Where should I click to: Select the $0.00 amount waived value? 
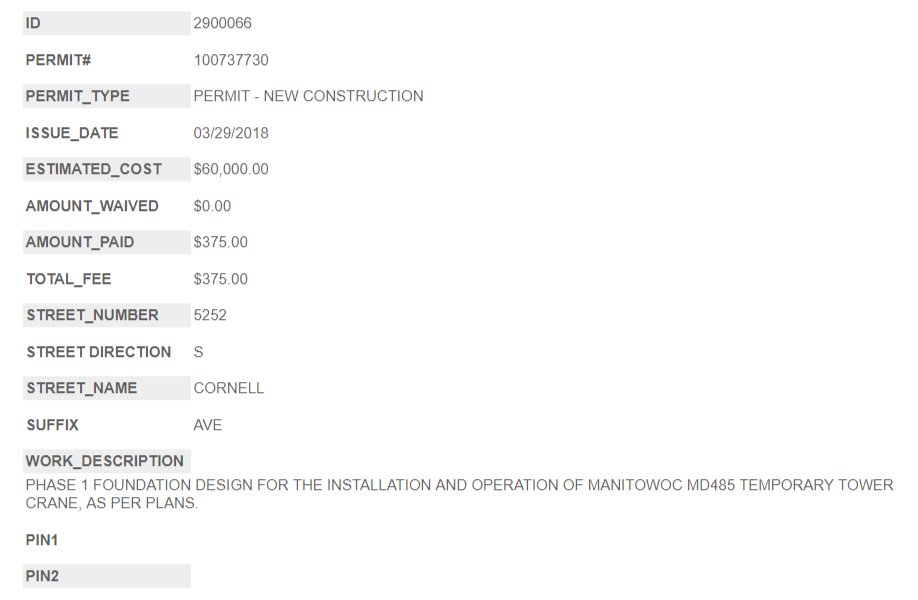point(212,206)
